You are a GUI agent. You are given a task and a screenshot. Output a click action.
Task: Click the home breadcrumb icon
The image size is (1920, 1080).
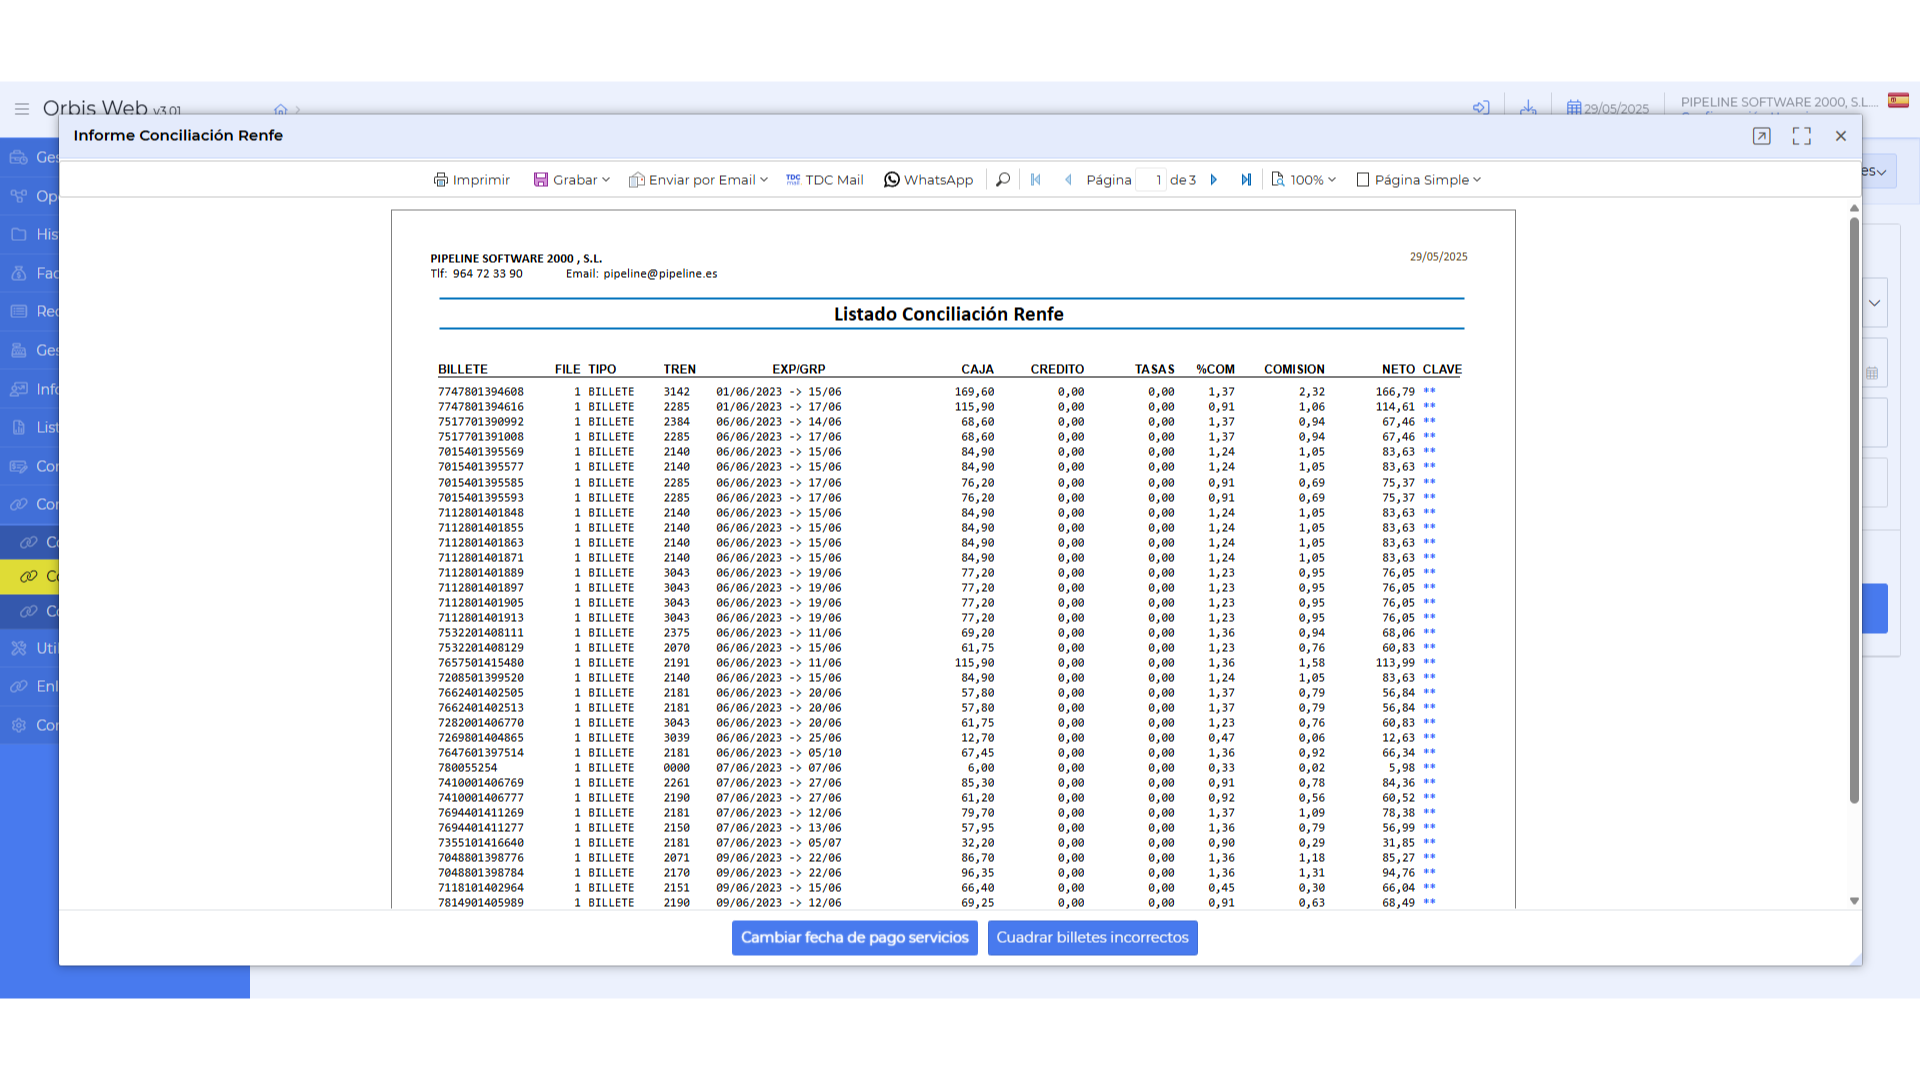(281, 109)
